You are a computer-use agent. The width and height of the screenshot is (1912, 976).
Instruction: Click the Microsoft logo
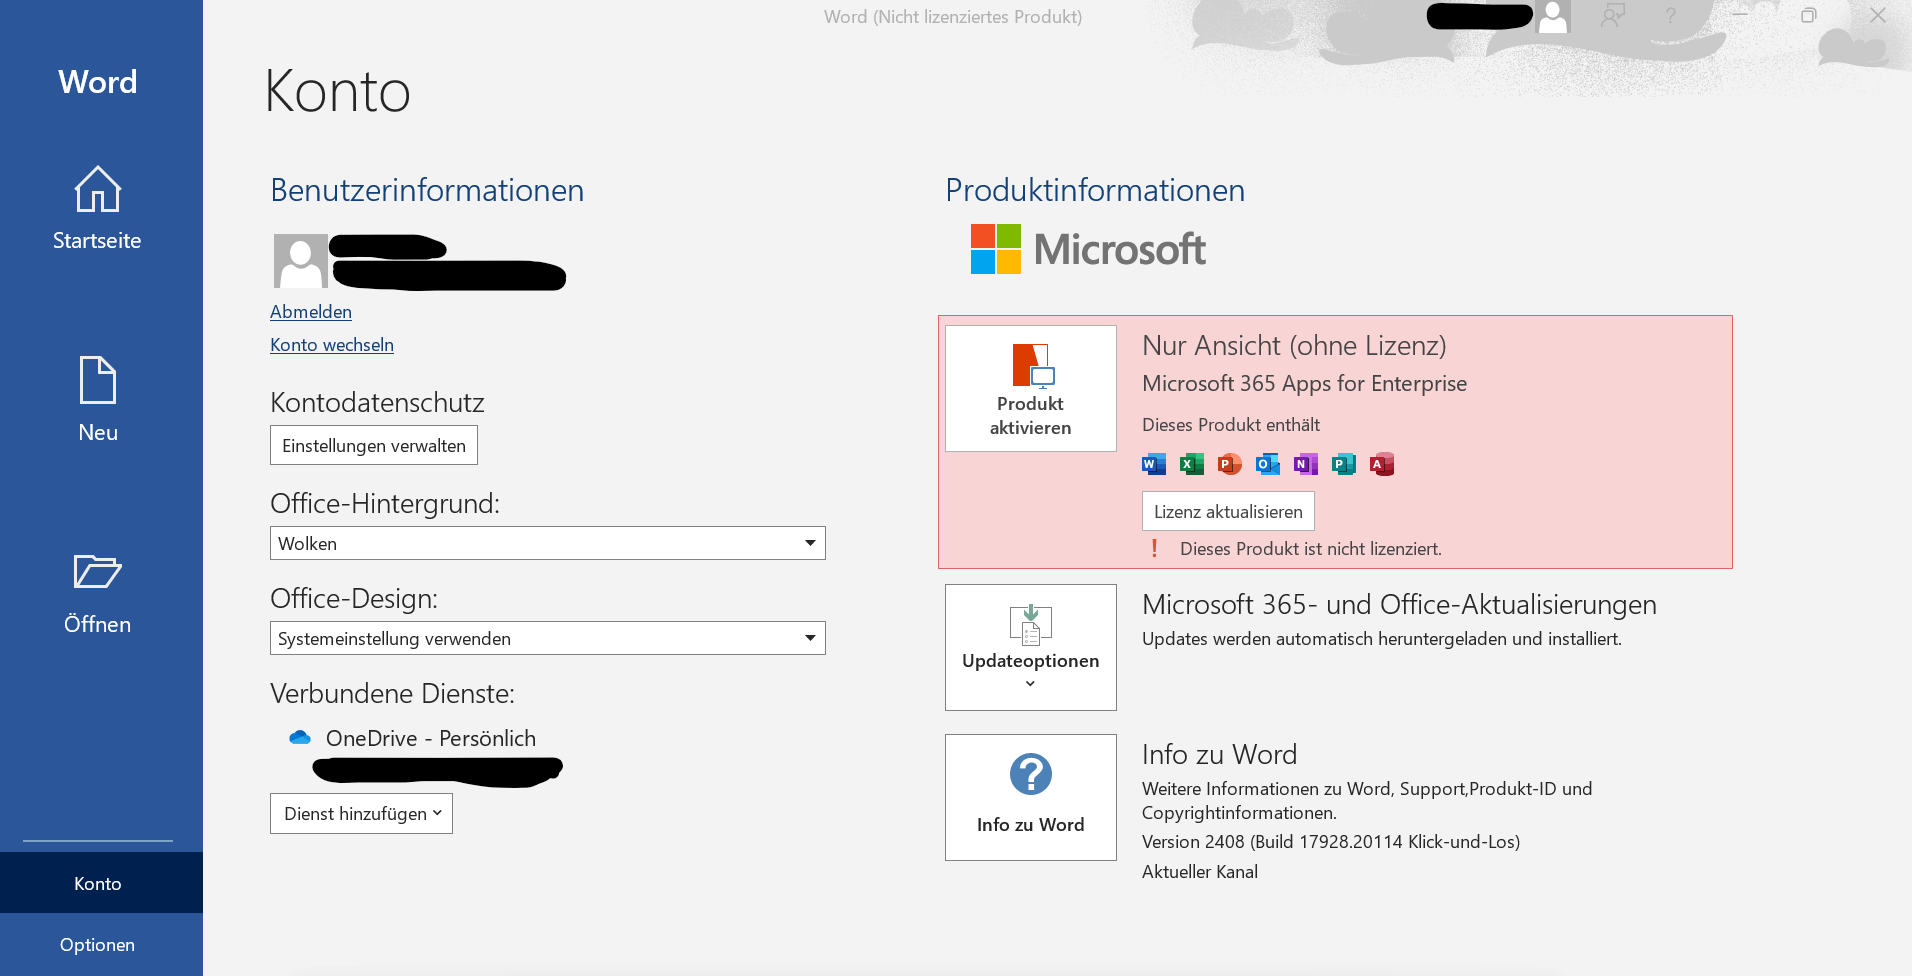(1088, 249)
